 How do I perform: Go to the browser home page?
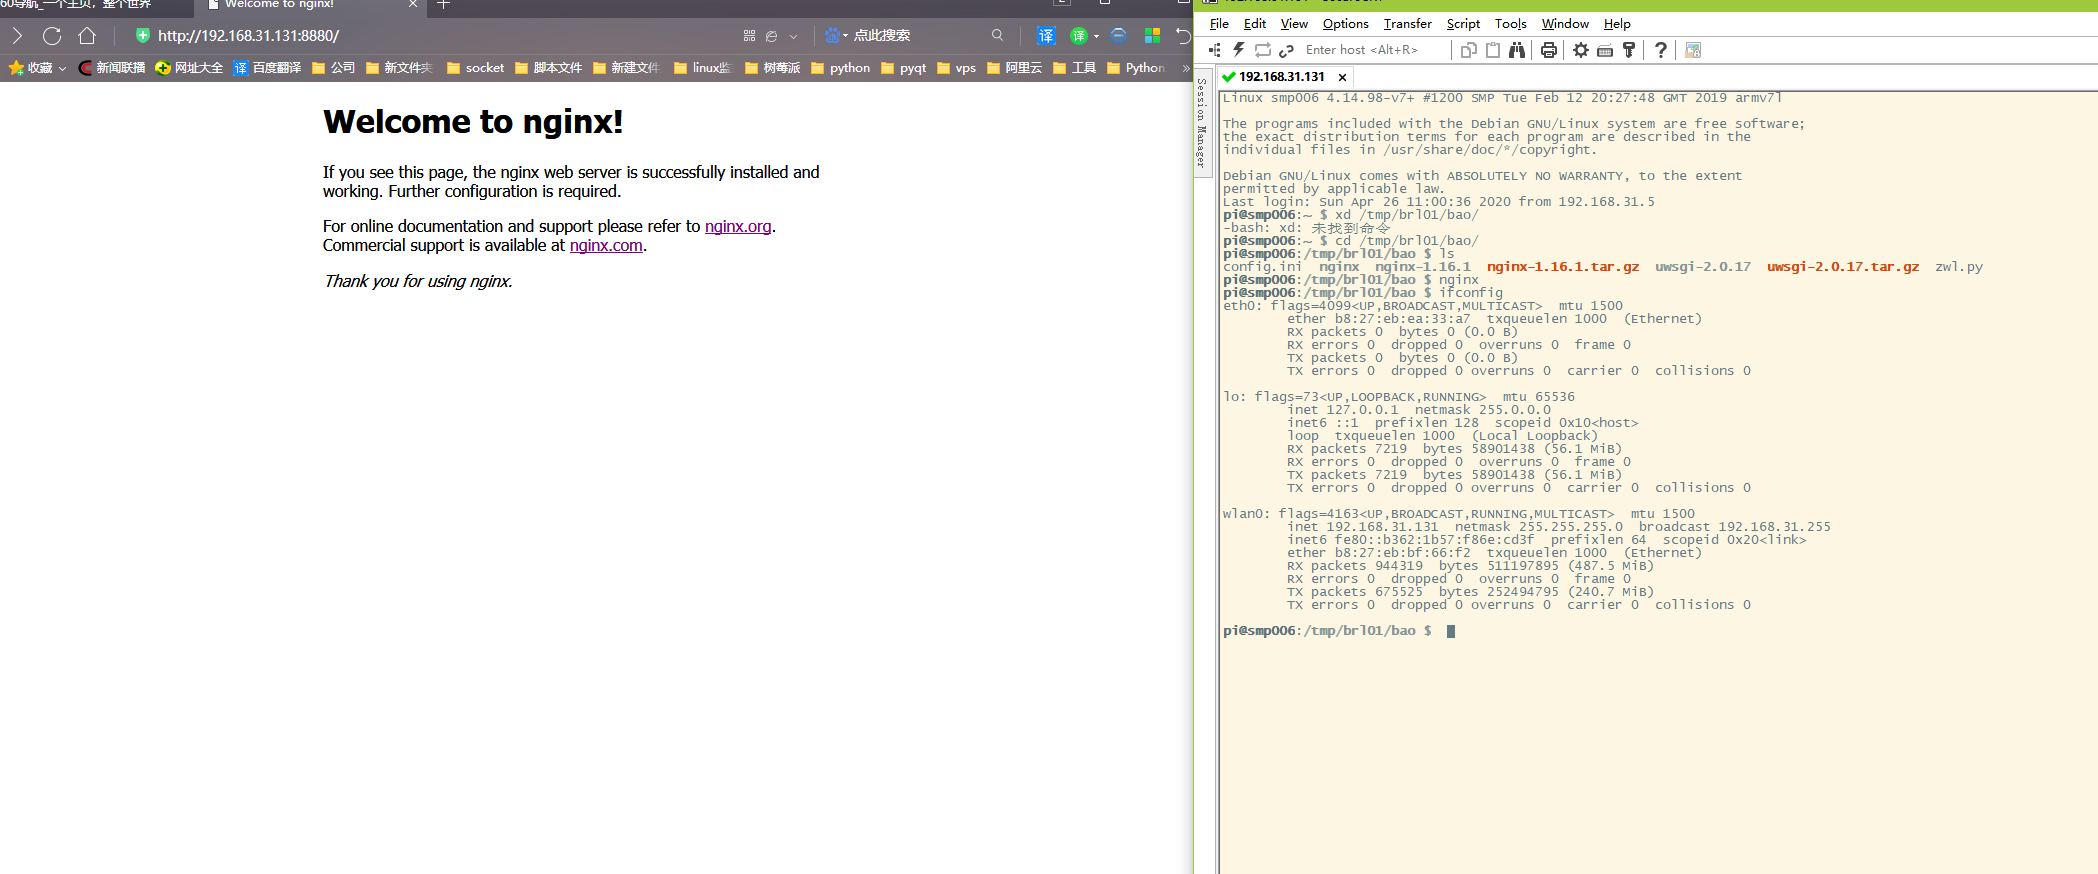tap(87, 36)
